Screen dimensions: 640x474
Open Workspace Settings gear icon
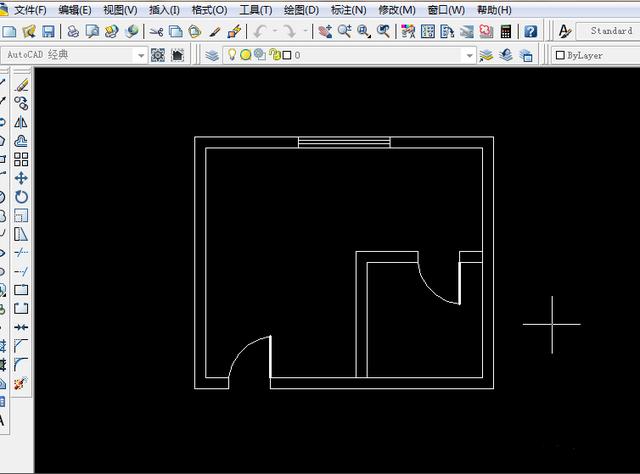pyautogui.click(x=158, y=55)
